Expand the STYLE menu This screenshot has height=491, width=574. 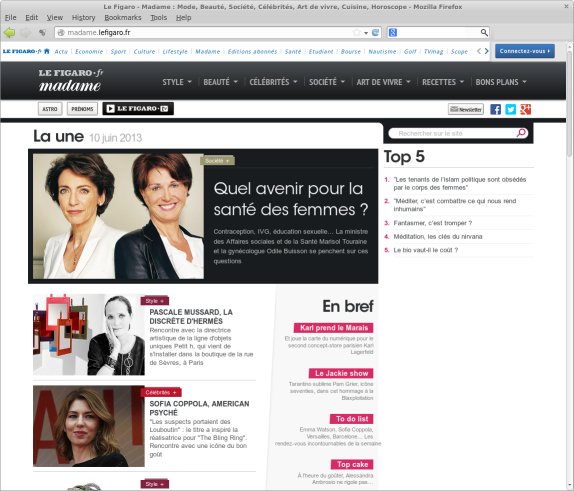pos(177,82)
